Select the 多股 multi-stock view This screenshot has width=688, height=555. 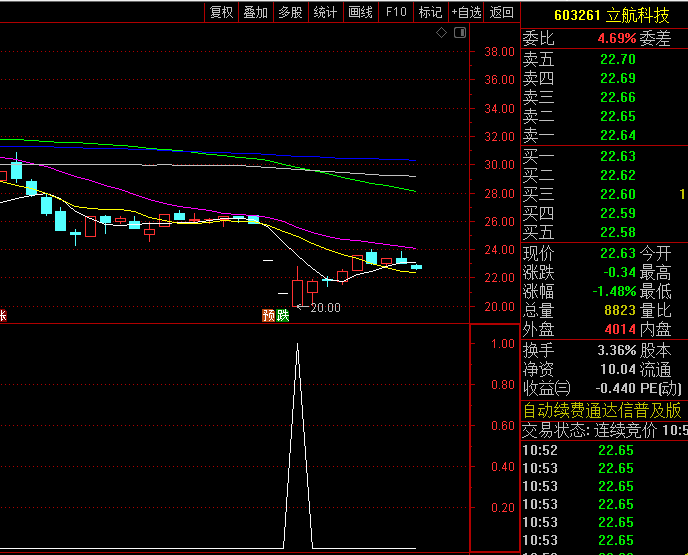point(290,12)
